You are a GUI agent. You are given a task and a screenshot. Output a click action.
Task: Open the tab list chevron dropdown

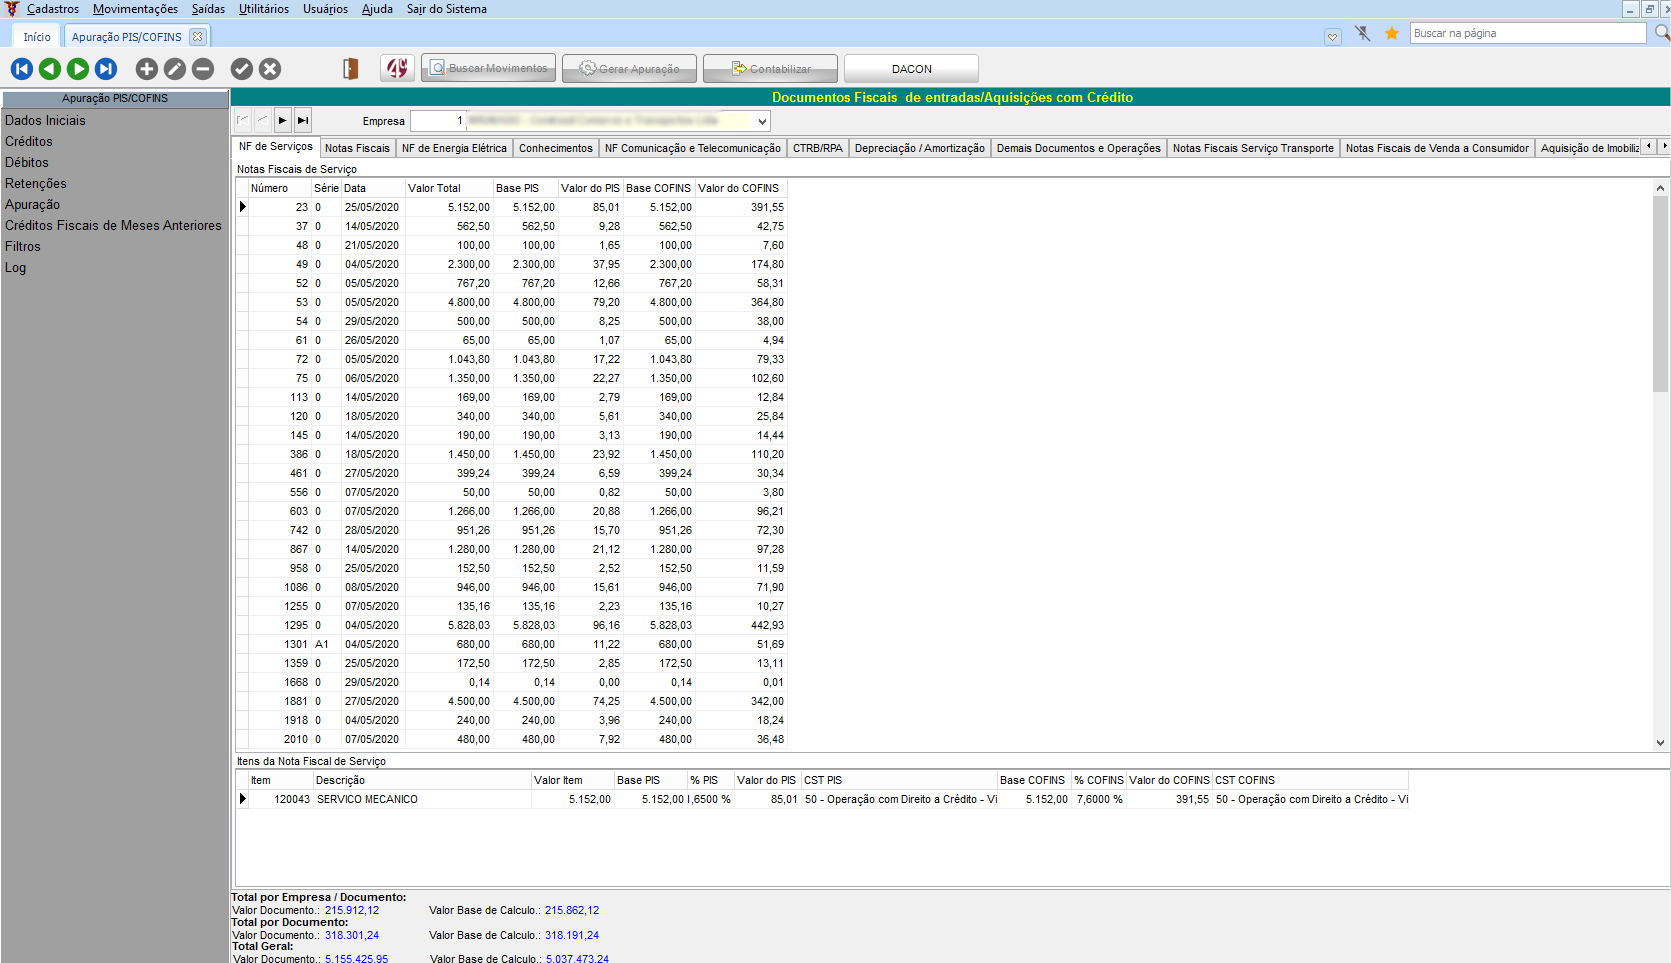(1333, 37)
